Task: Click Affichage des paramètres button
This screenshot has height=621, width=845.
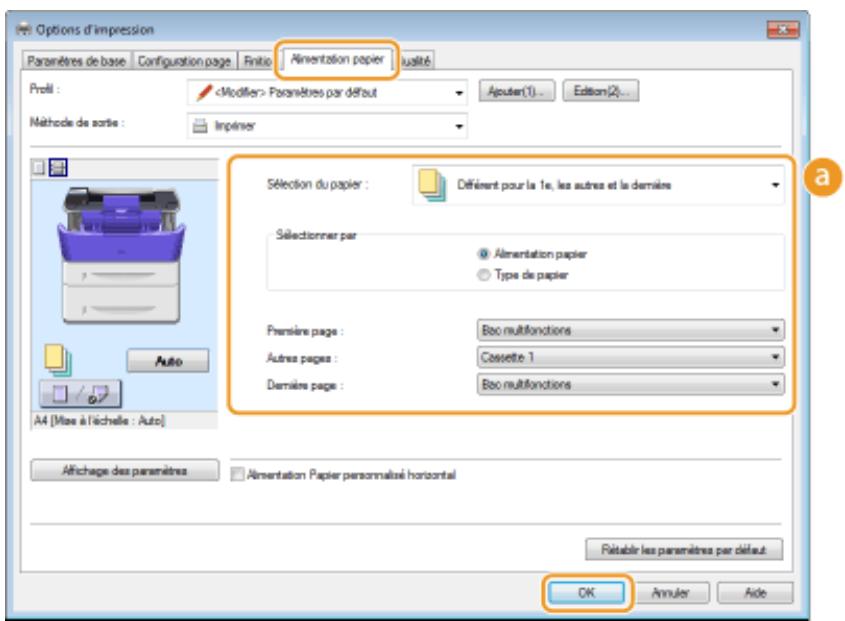Action: [x=124, y=471]
